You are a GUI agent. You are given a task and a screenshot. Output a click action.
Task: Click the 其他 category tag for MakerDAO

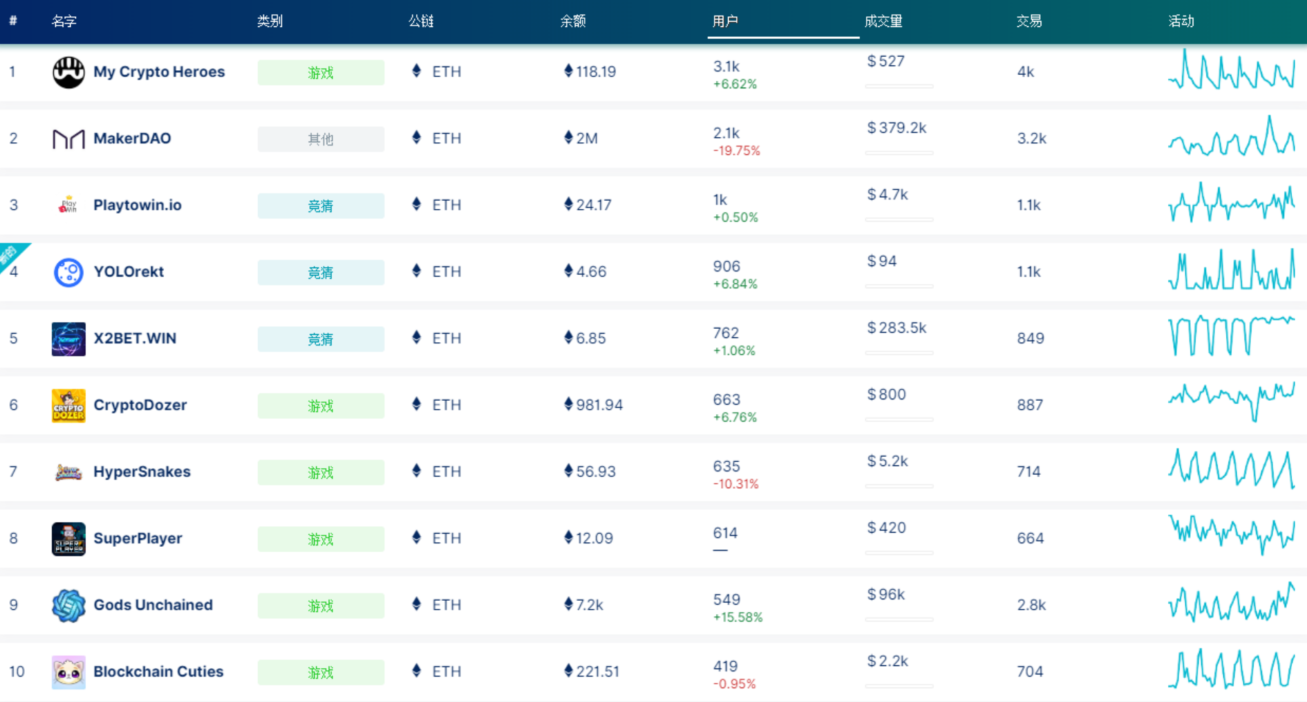[321, 139]
